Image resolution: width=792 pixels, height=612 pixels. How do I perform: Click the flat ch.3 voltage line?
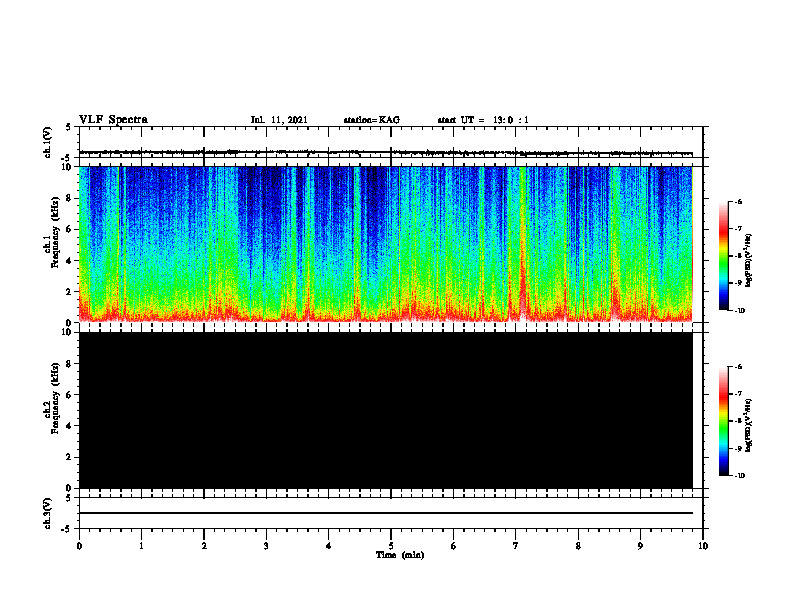385,513
